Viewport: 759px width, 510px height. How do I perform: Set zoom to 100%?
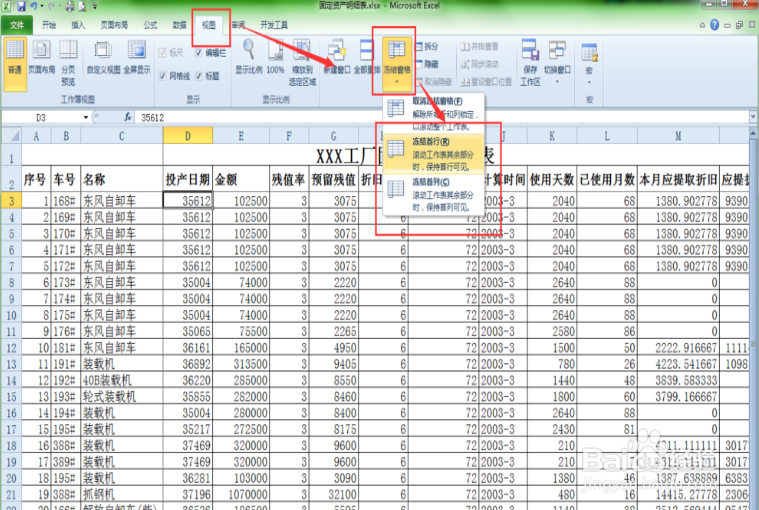click(x=275, y=58)
